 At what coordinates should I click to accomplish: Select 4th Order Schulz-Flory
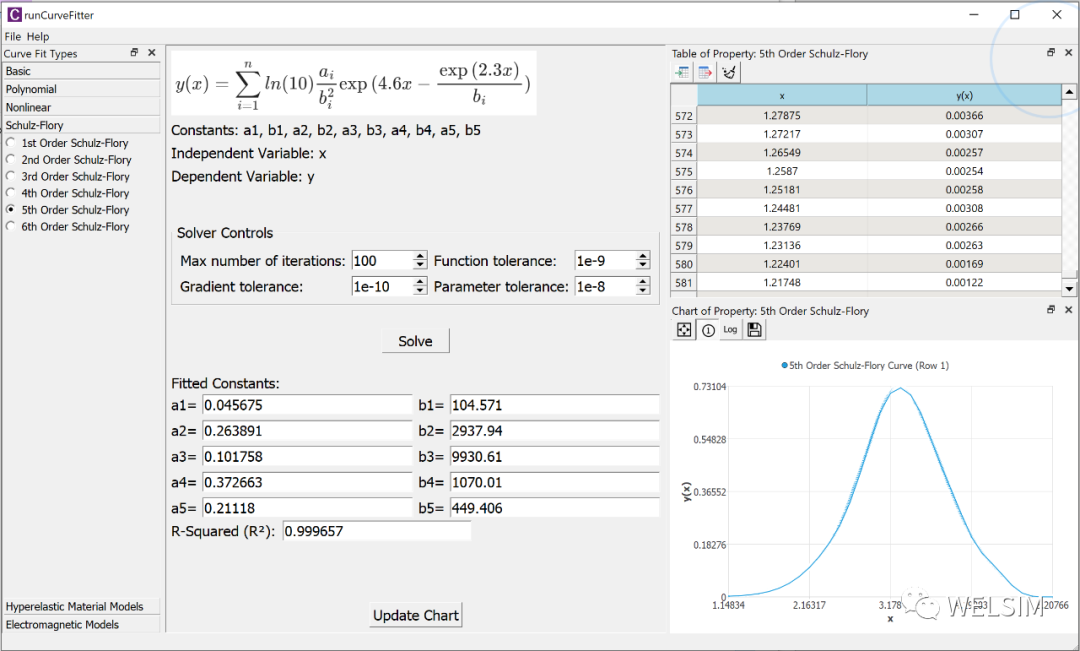[68, 193]
